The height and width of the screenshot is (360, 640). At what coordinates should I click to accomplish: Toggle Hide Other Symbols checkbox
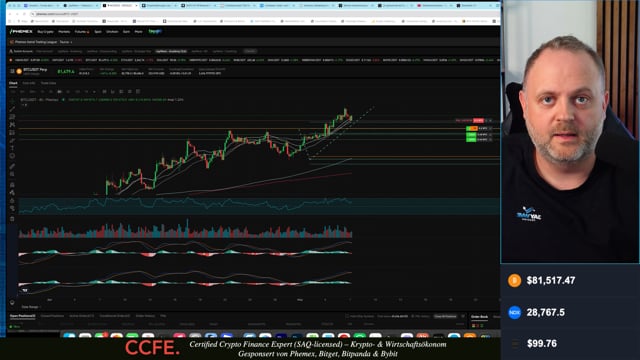347,316
